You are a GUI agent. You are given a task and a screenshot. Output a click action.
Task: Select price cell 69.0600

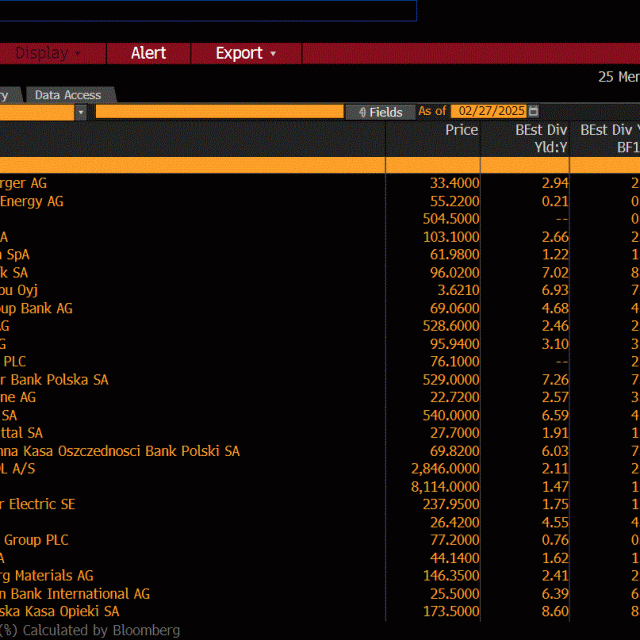point(454,308)
